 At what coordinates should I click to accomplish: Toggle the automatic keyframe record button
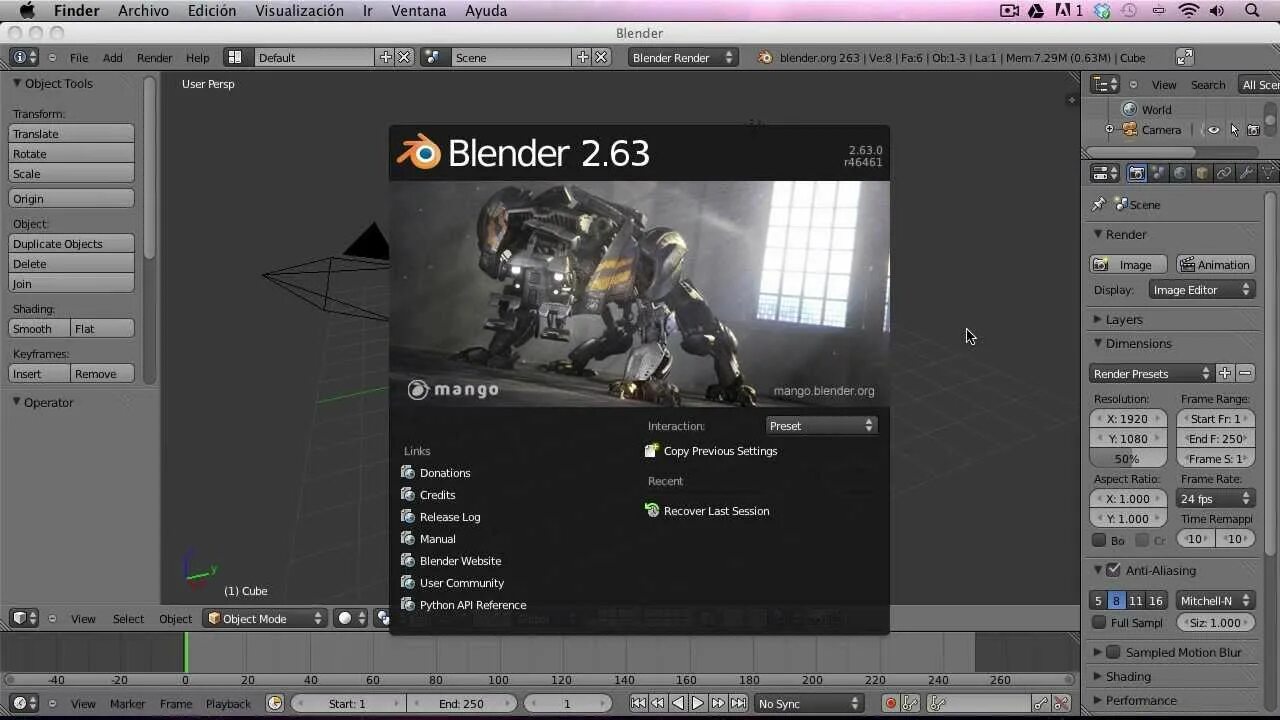pos(890,704)
